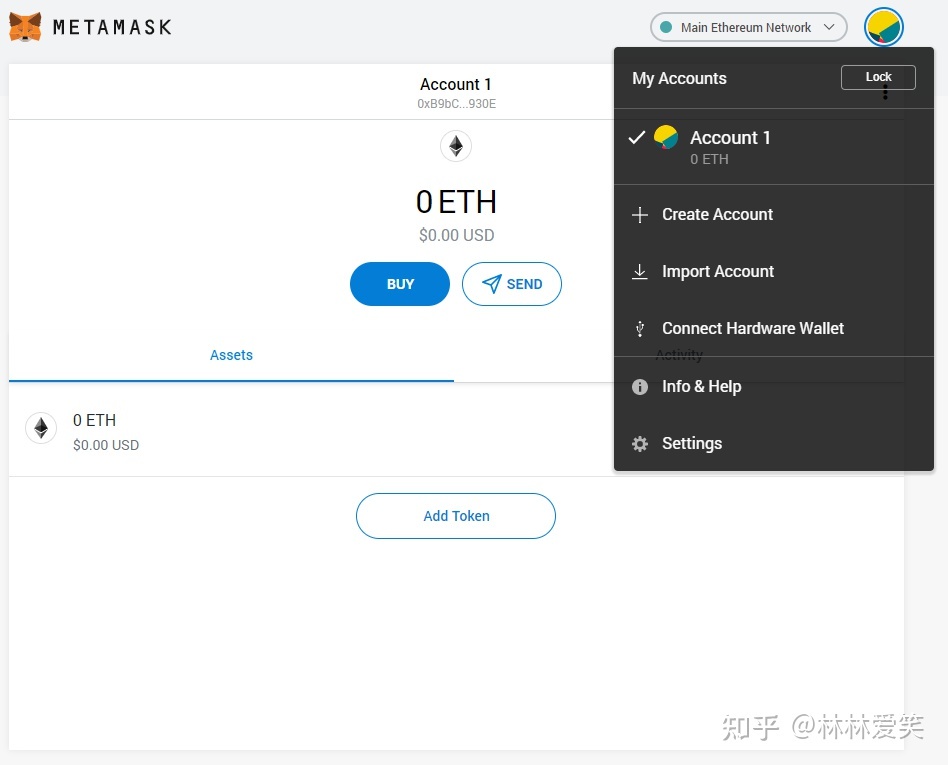This screenshot has height=765, width=948.
Task: Click the plus icon for Create Account
Action: point(640,215)
